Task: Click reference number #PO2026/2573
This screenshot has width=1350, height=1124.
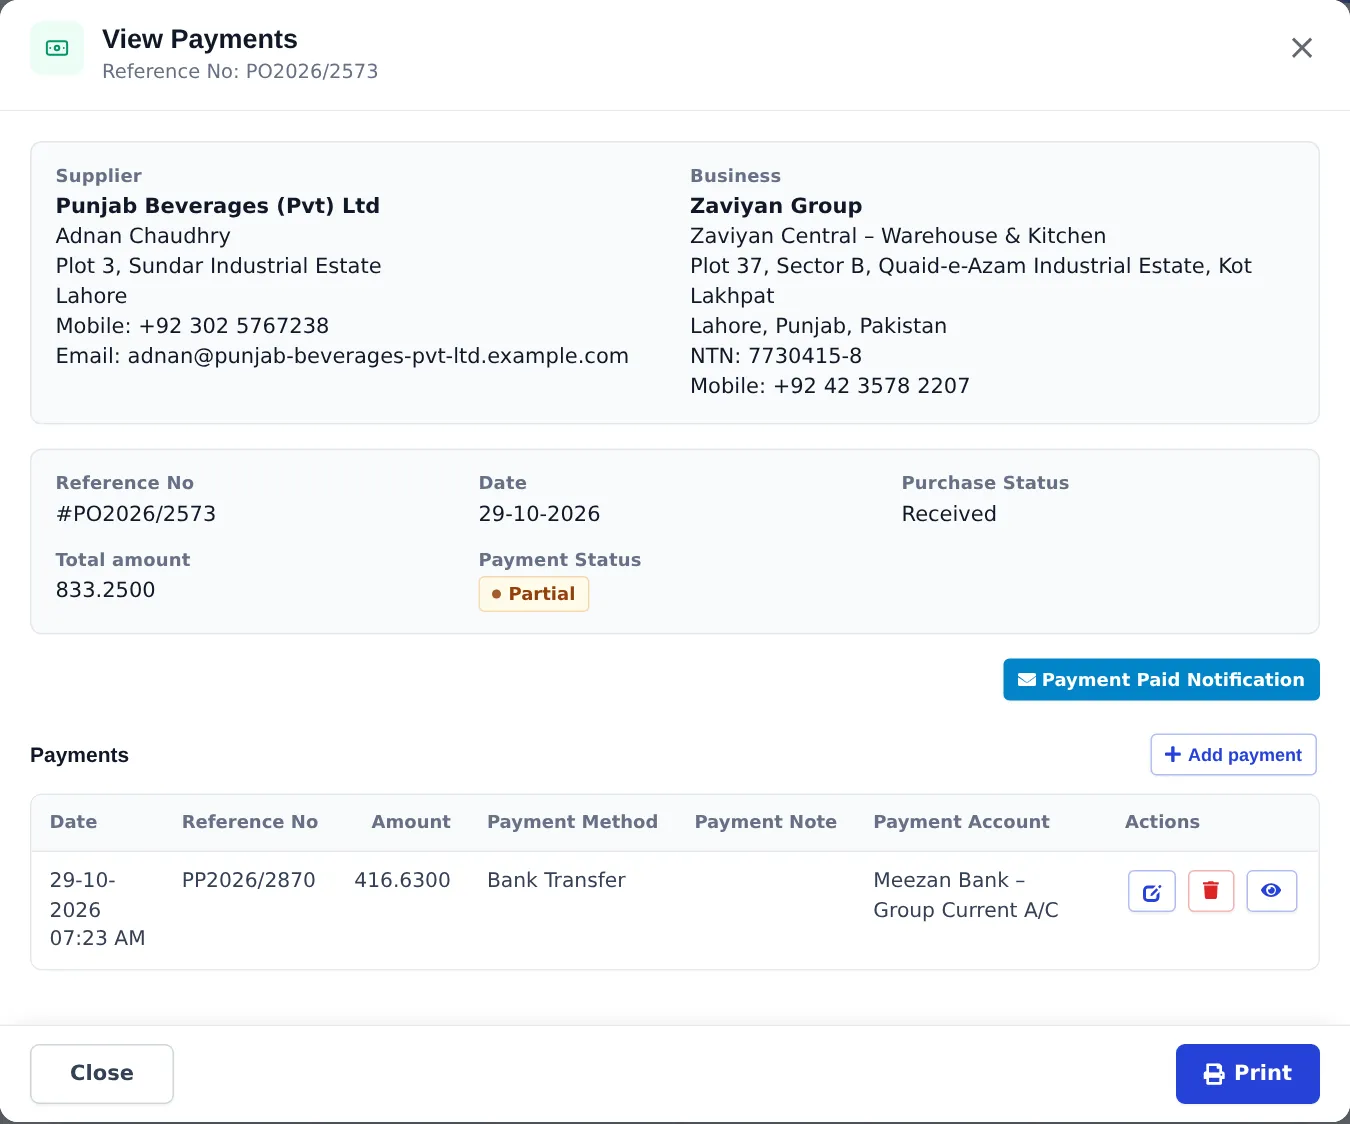Action: coord(136,514)
